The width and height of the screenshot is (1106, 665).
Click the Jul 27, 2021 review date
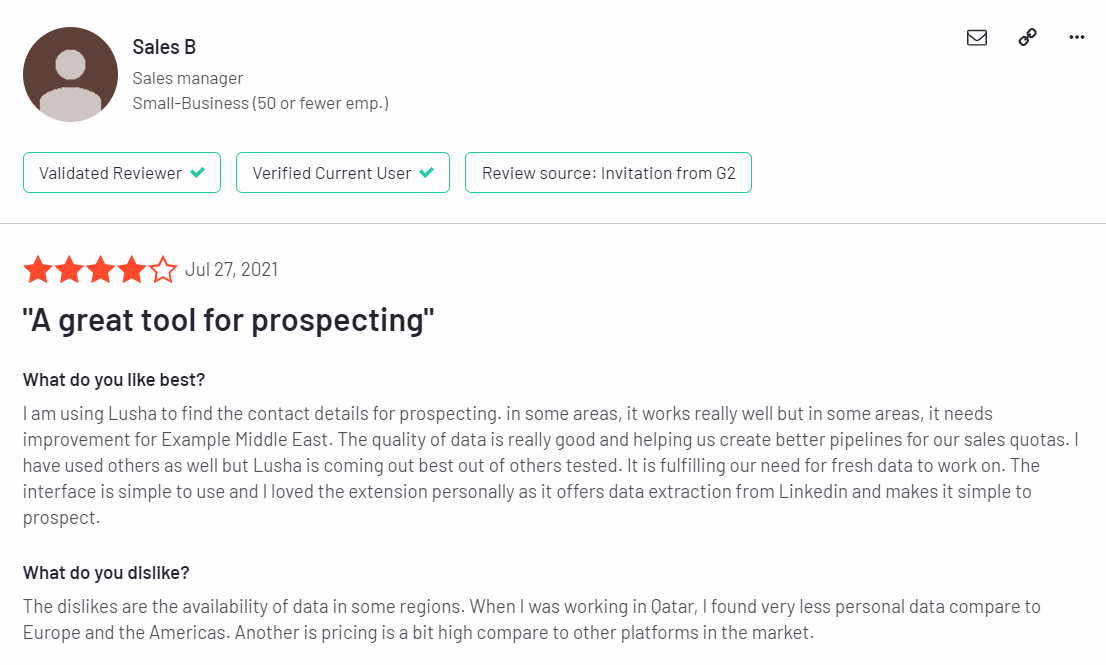(231, 269)
